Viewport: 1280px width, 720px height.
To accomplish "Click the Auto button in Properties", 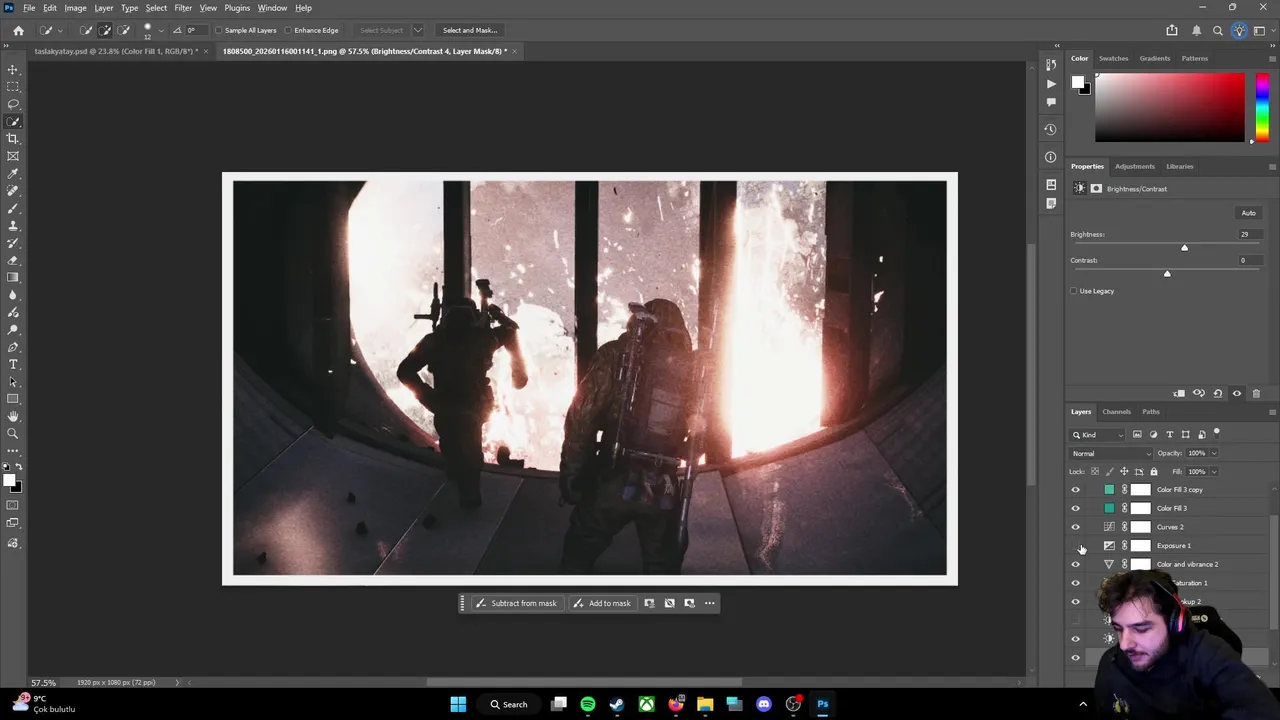I will (1248, 213).
